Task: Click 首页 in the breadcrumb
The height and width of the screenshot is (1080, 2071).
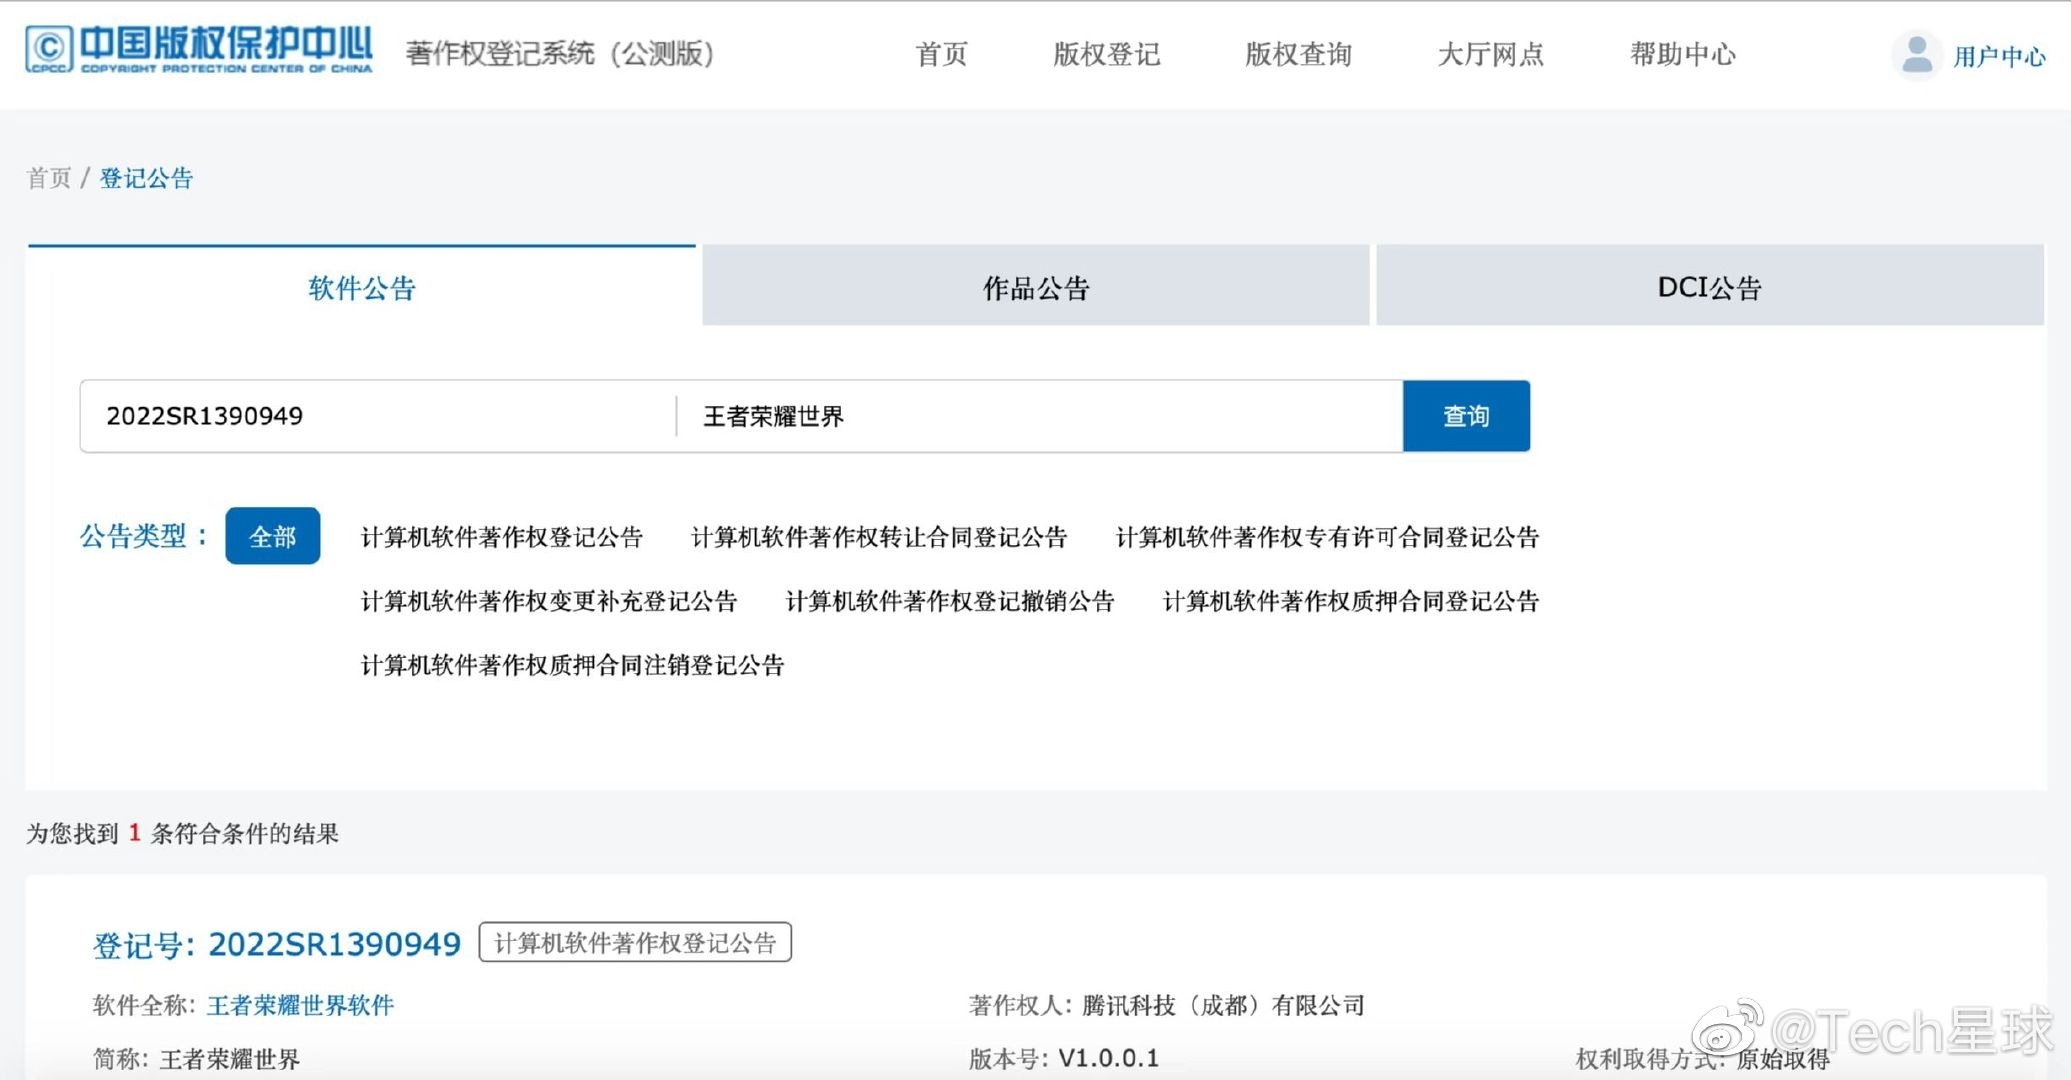Action: click(49, 178)
